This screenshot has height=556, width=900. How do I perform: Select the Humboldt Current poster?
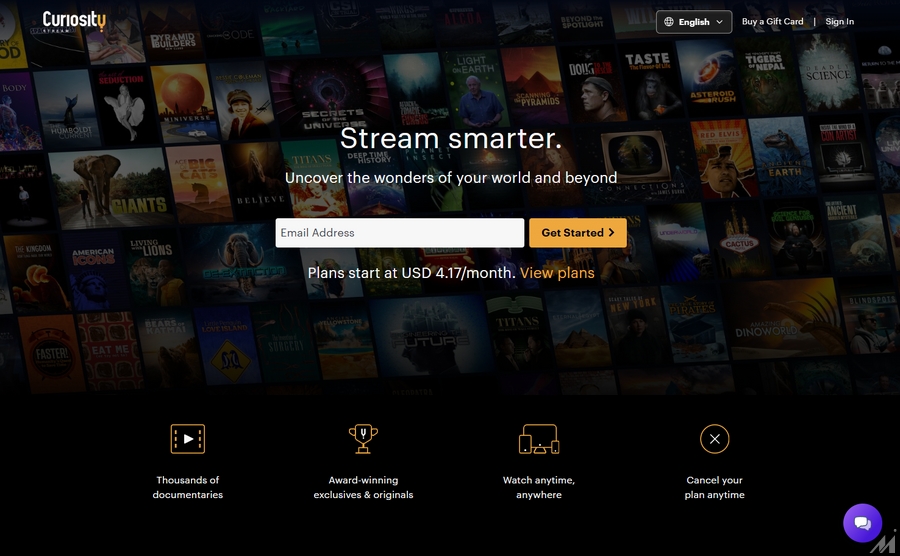pos(68,109)
